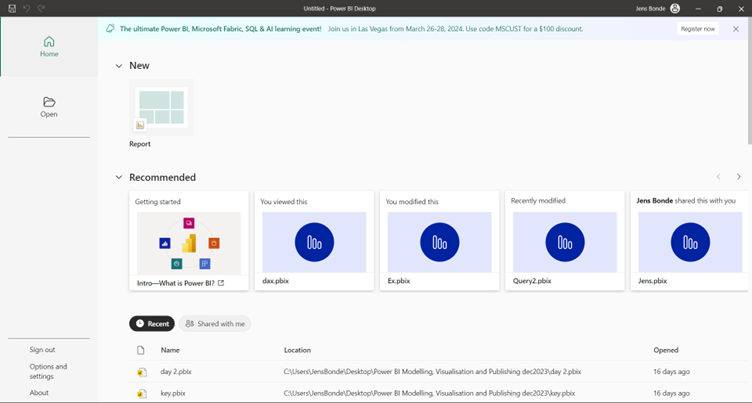Open the Query2.pbix recommended card
752x403 pixels.
[x=565, y=240]
